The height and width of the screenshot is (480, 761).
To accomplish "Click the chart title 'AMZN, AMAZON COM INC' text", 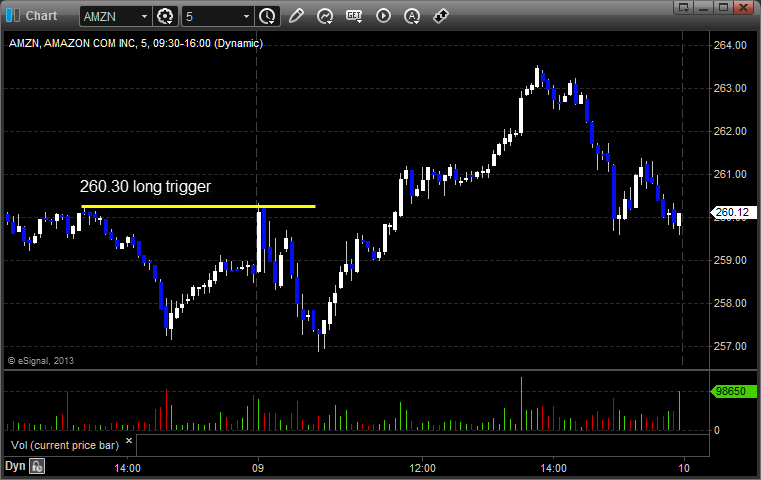I will click(x=72, y=43).
